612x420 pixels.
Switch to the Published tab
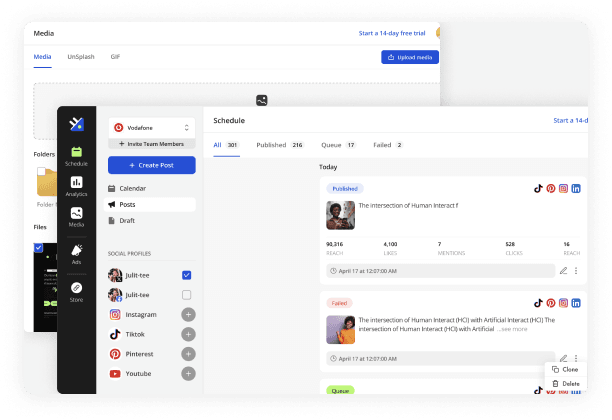pyautogui.click(x=279, y=145)
